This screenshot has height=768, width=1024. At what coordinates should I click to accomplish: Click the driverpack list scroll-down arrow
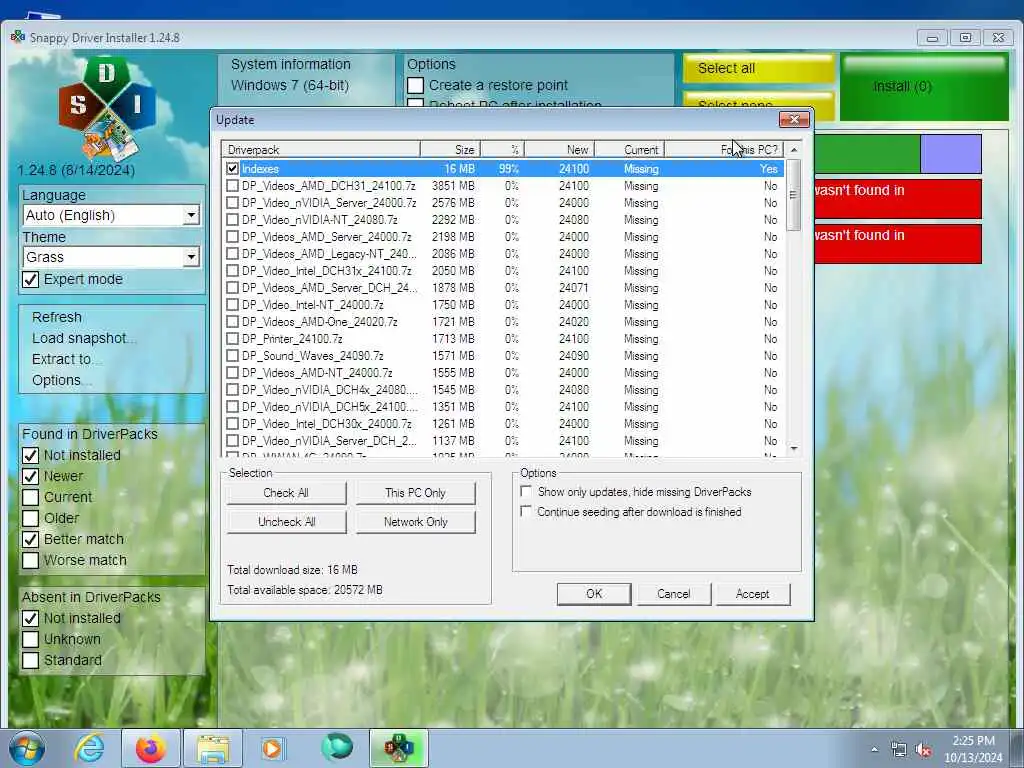794,449
